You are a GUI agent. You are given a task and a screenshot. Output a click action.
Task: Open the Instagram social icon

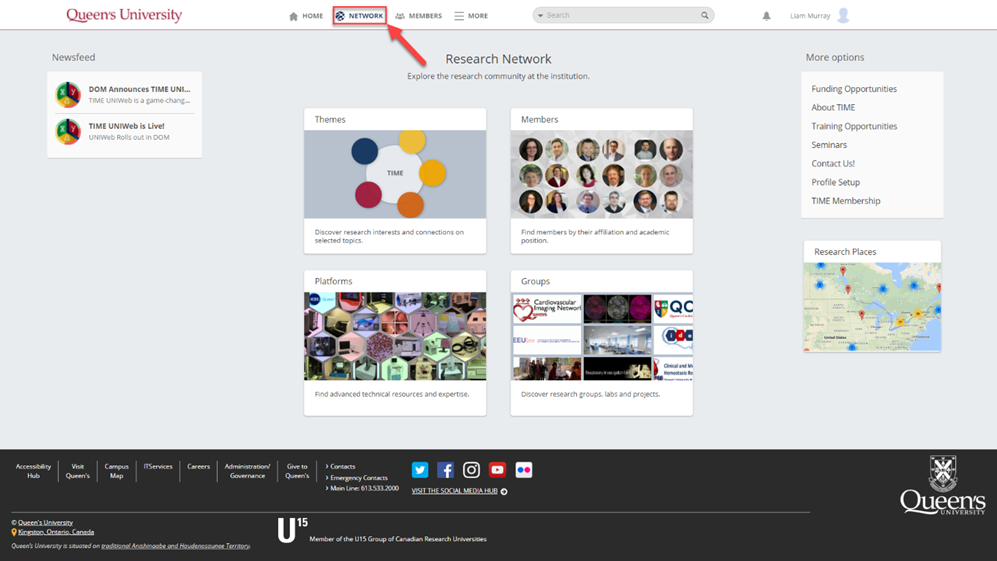[x=472, y=470]
